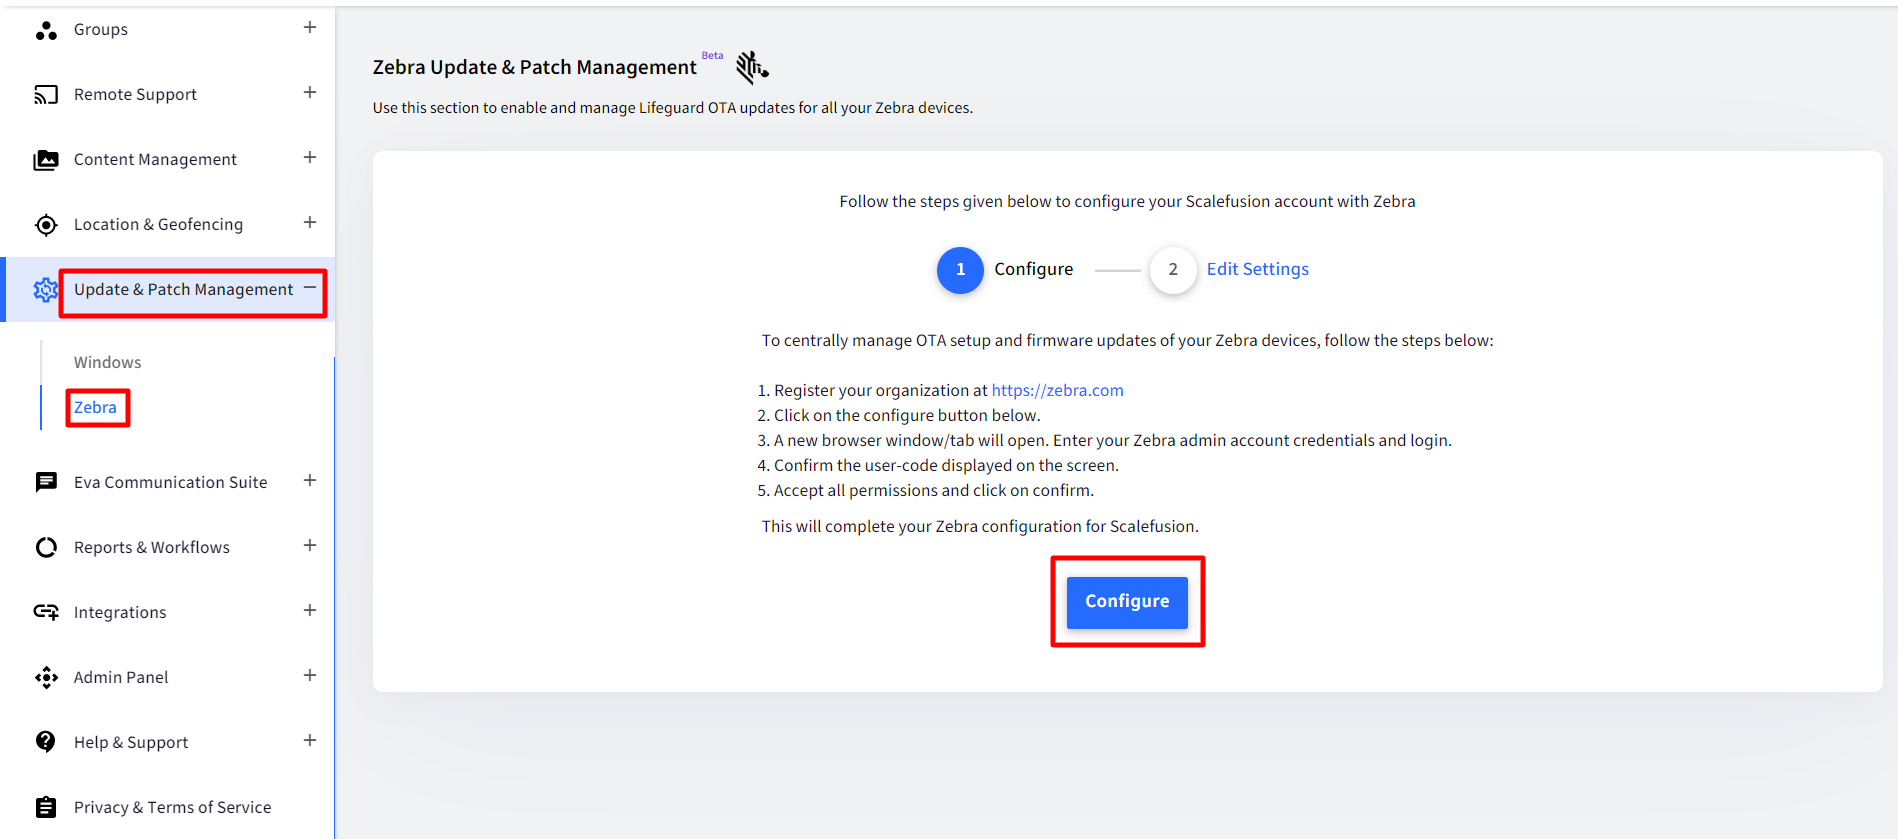This screenshot has height=839, width=1898.
Task: Expand Eva Communication Suite plus sign
Action: coord(310,481)
